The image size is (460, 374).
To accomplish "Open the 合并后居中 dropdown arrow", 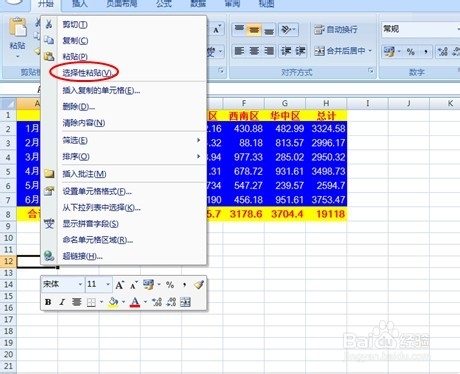I will [x=370, y=51].
